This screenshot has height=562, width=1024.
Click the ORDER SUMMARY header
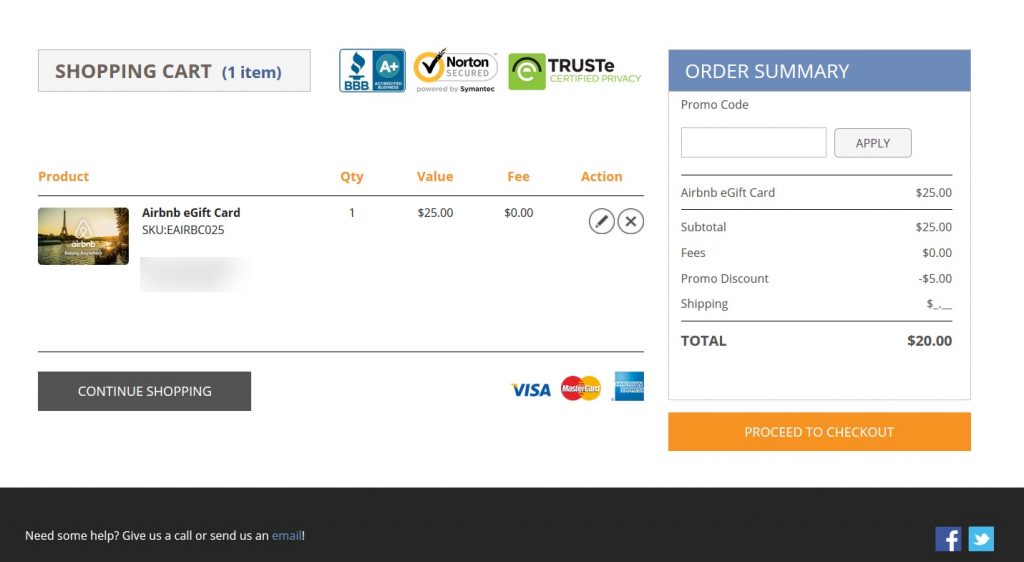click(819, 71)
